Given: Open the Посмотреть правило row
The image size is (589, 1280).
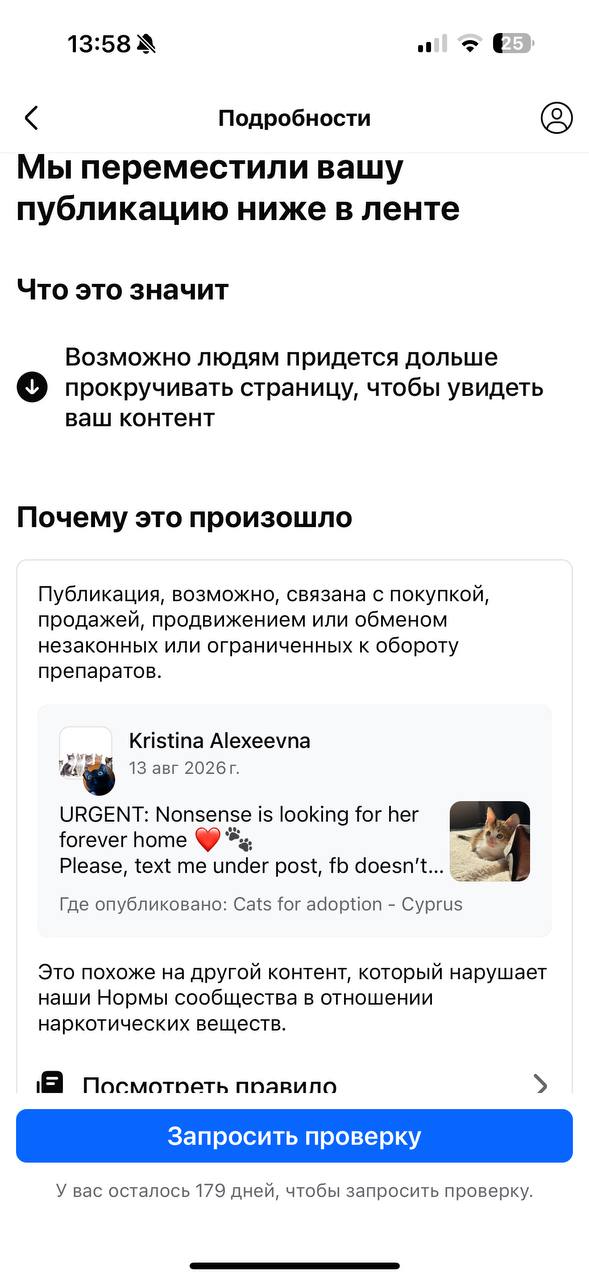Looking at the screenshot, I should 294,1084.
